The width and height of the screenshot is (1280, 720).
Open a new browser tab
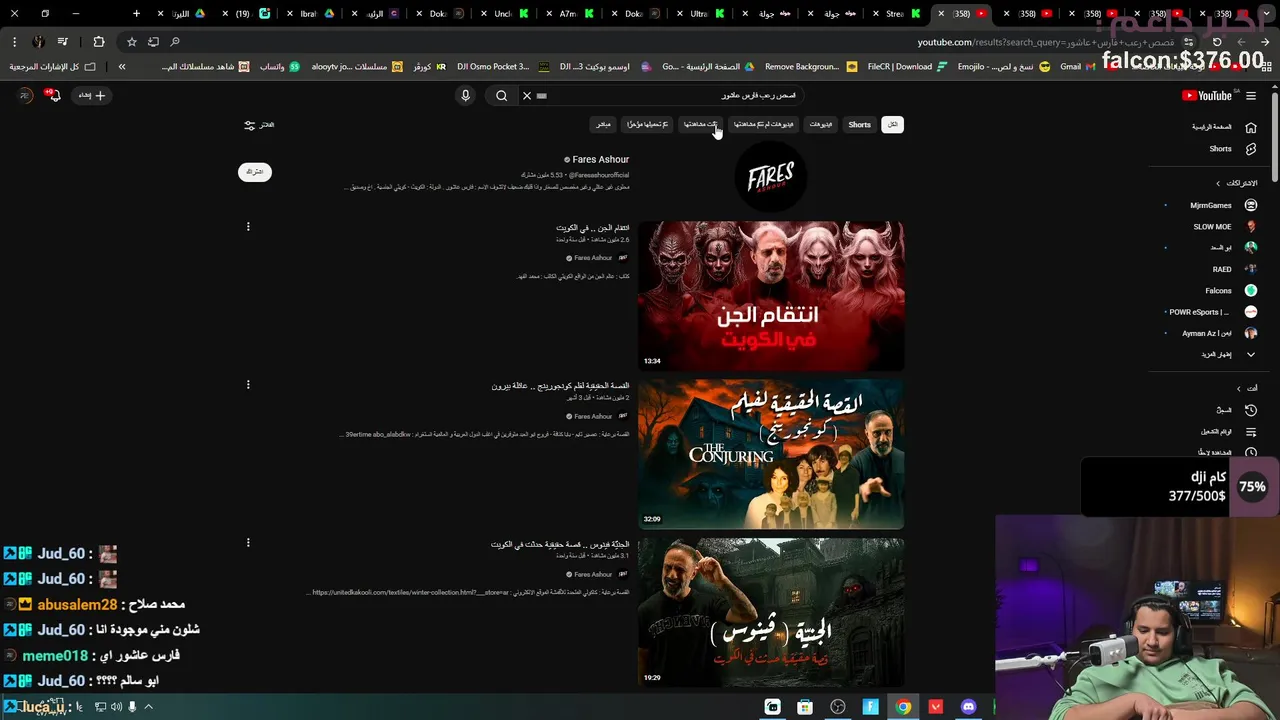pyautogui.click(x=137, y=13)
